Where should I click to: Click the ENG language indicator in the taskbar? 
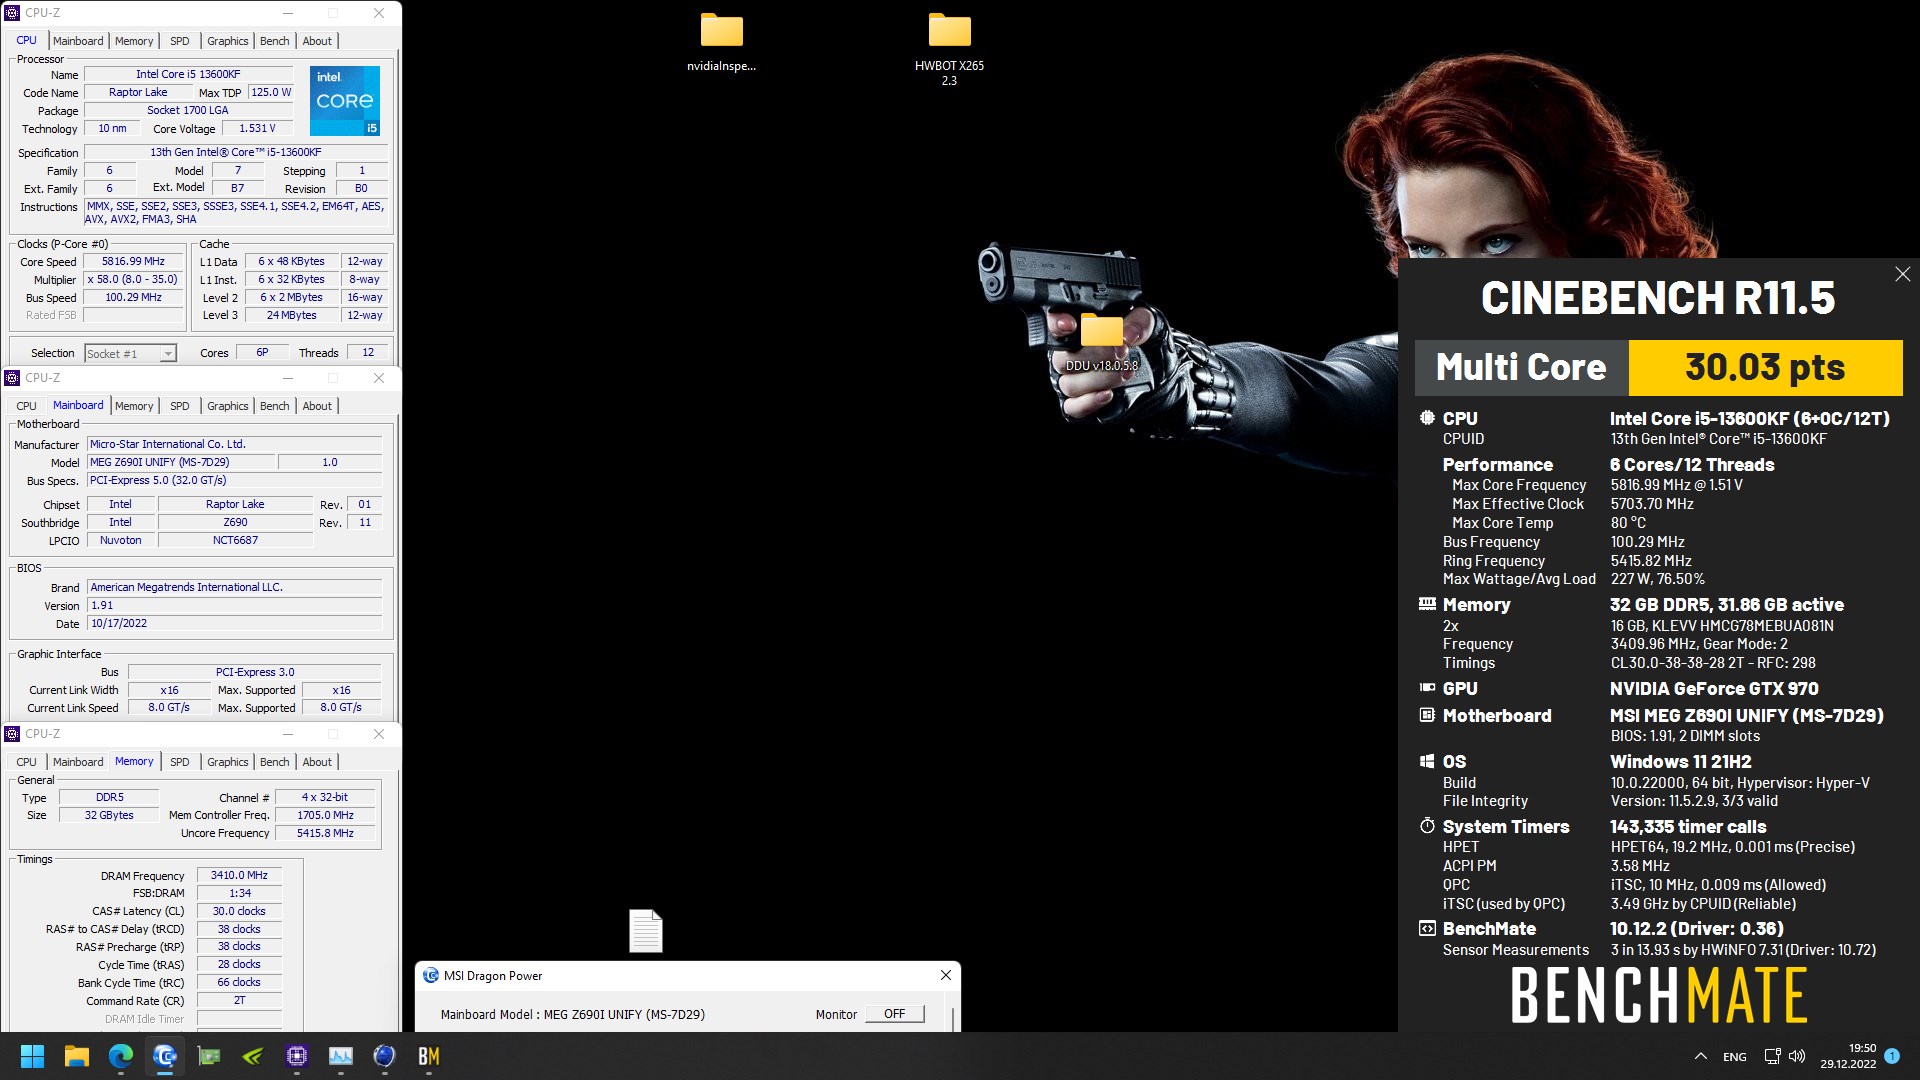1735,1057
